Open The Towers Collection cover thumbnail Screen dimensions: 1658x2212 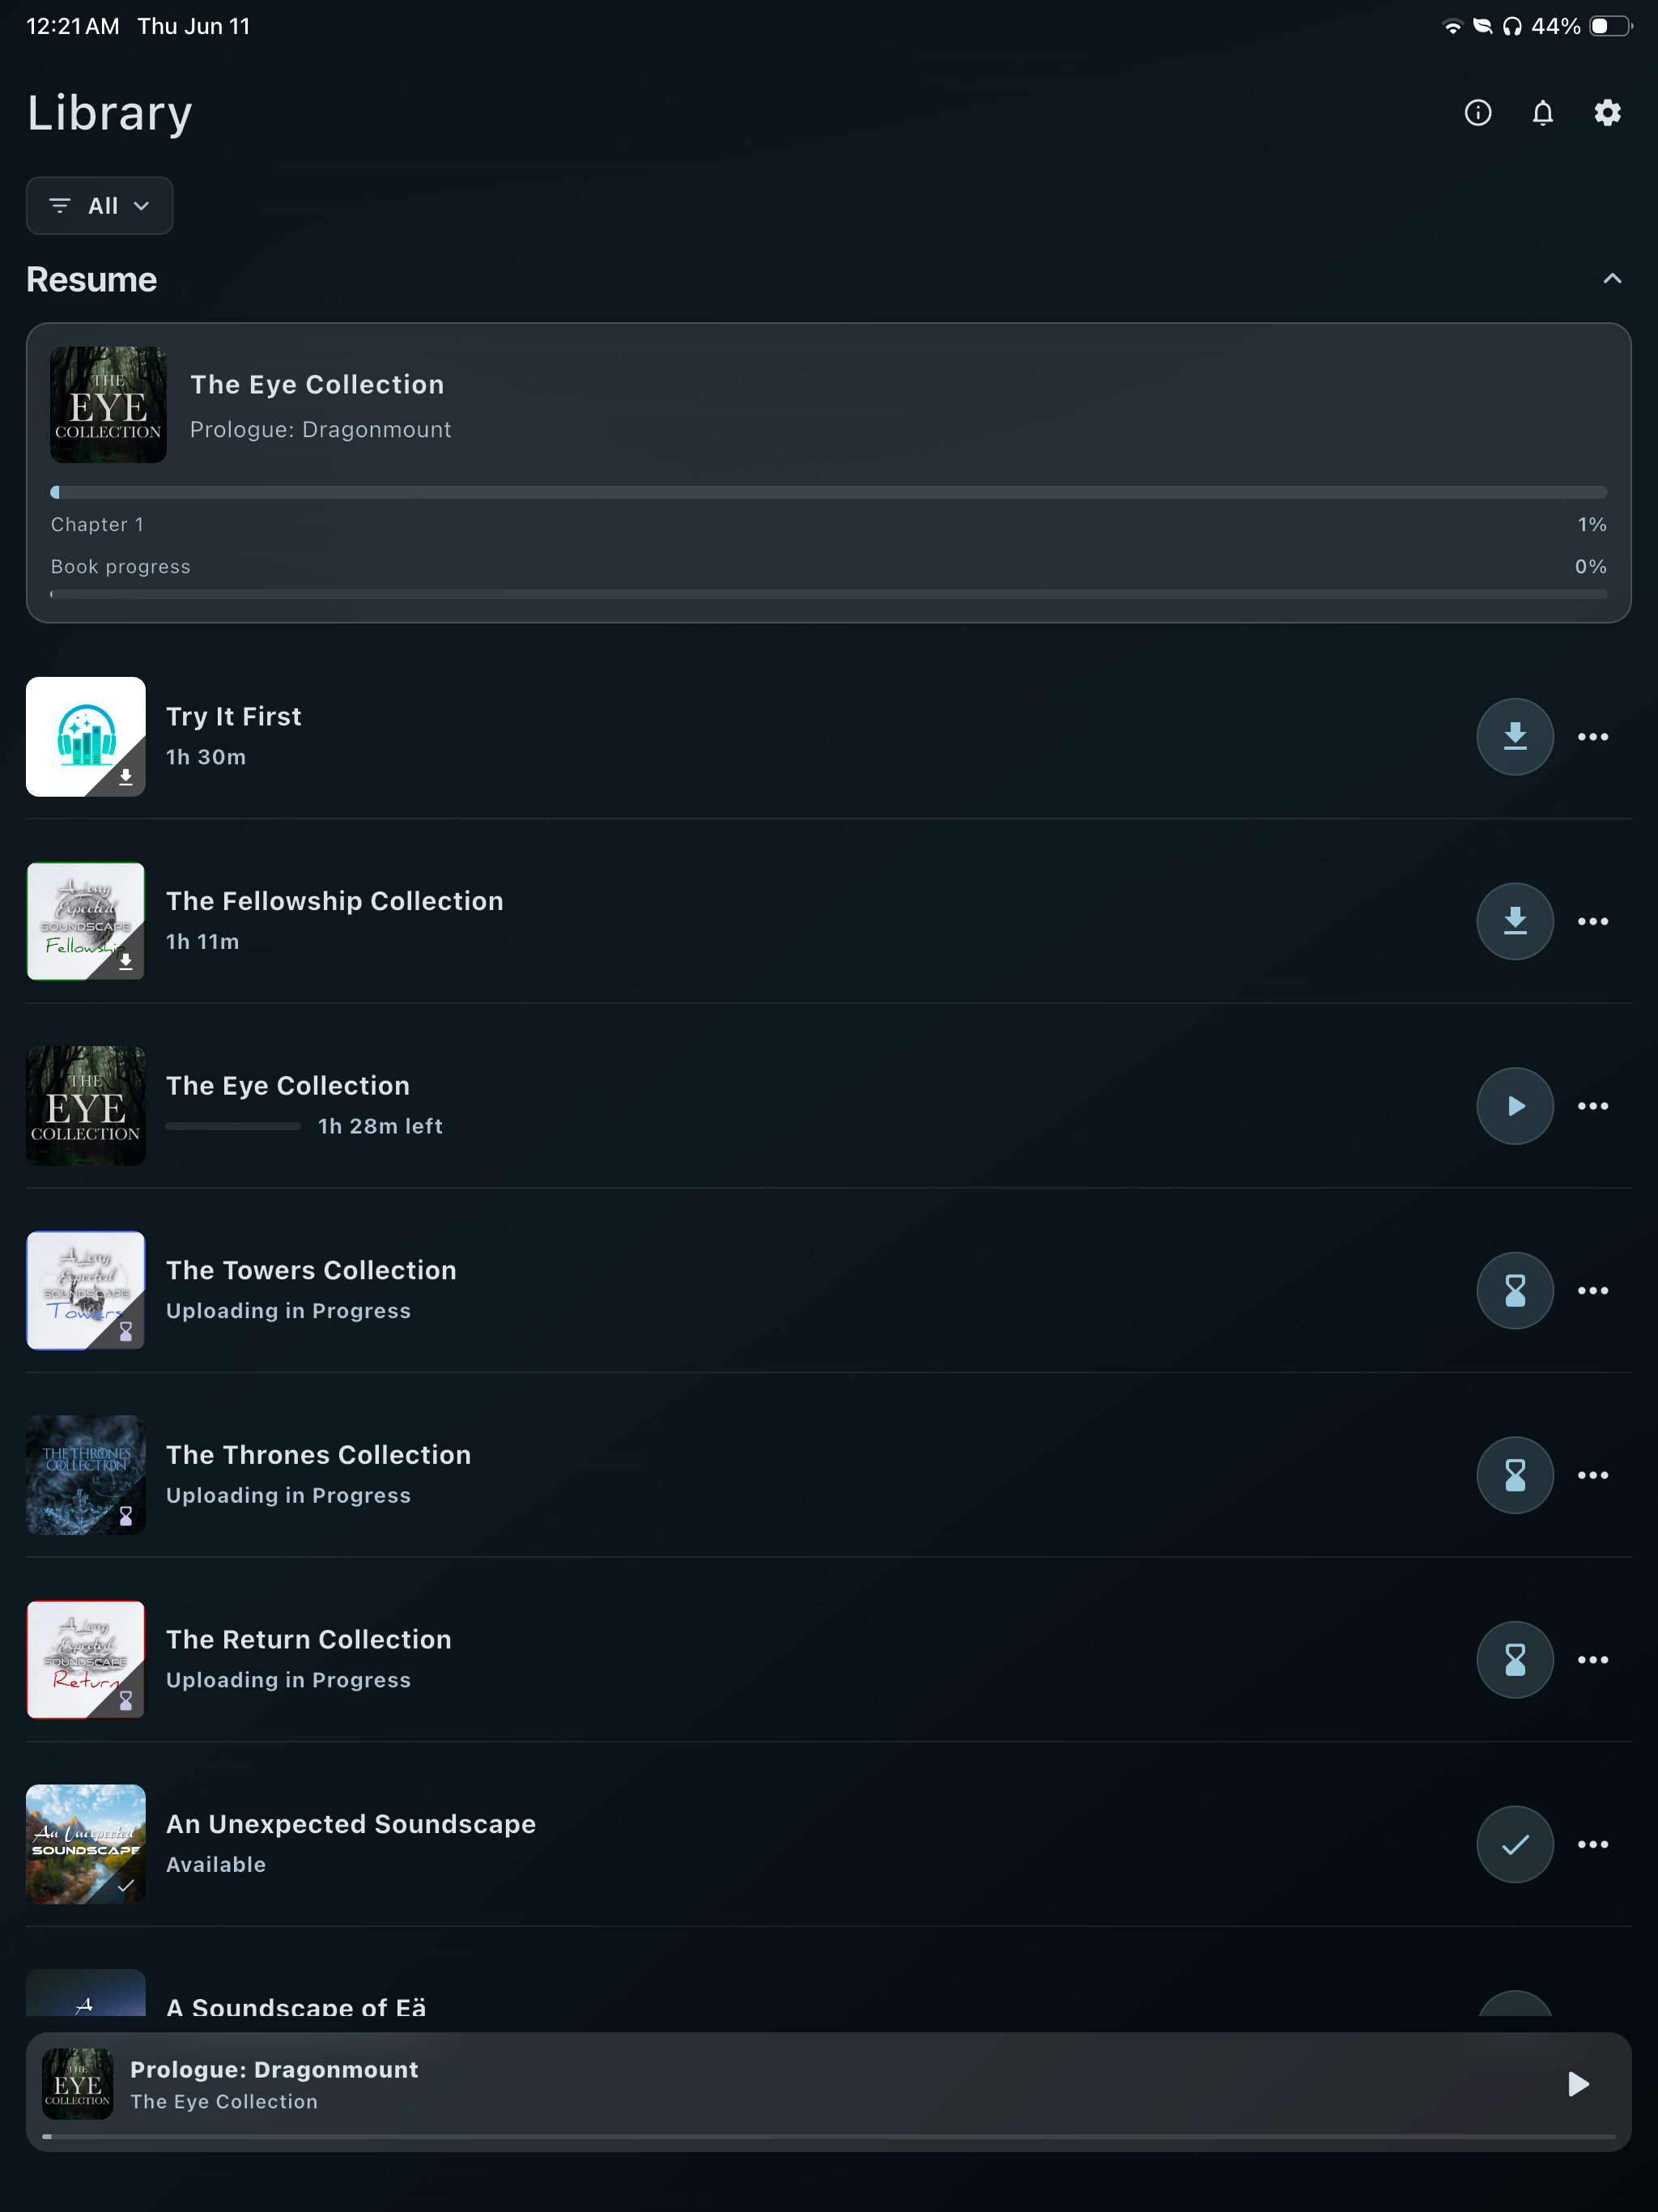(86, 1291)
